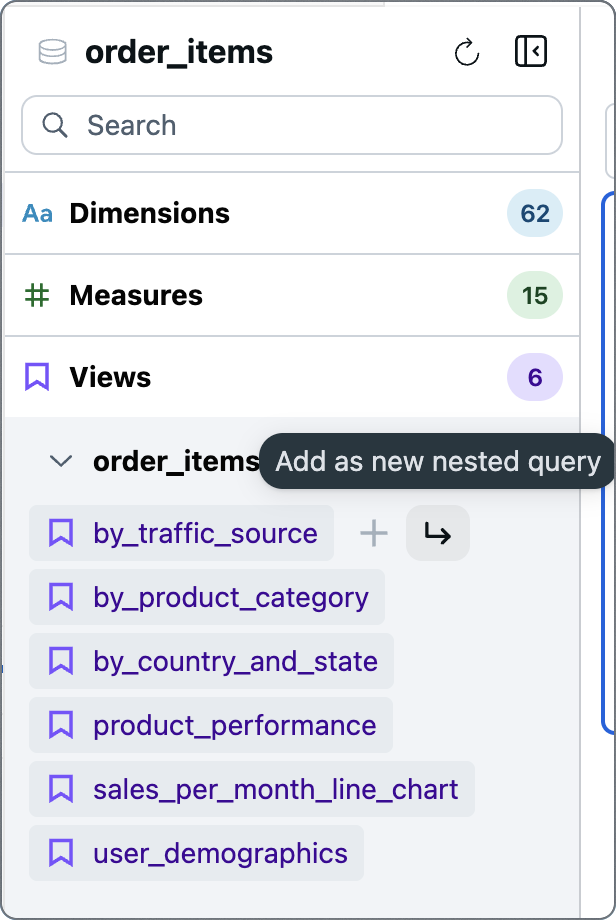
Task: Add by_traffic_source with the plus button
Action: pos(373,533)
